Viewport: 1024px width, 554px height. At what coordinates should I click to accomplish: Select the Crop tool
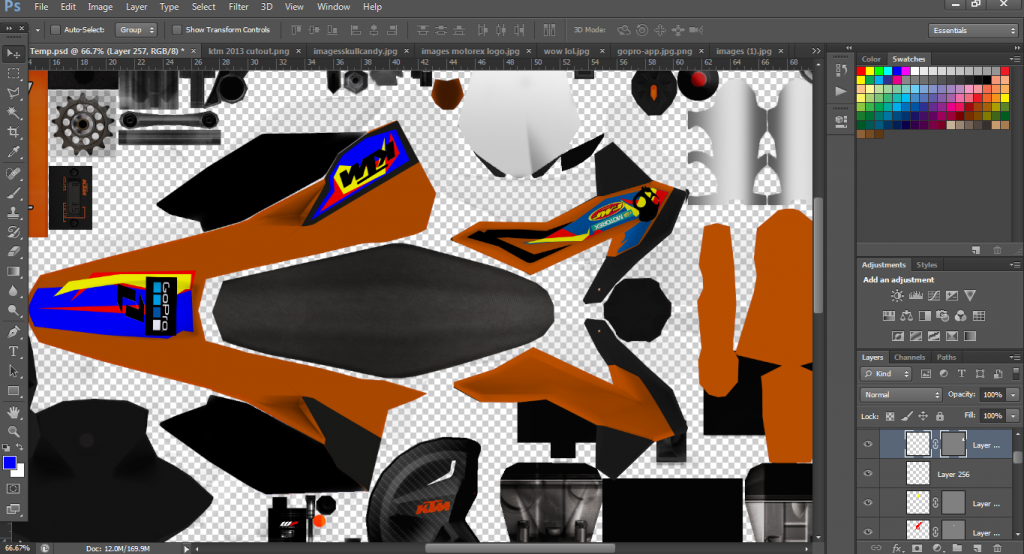tap(14, 132)
